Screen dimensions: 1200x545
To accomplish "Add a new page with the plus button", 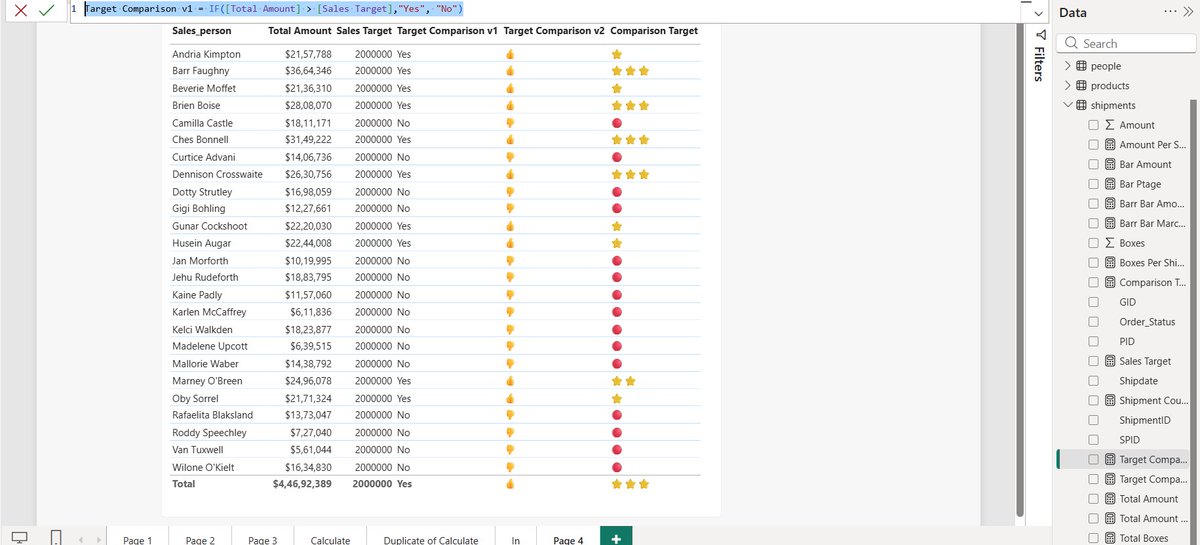I will 615,537.
